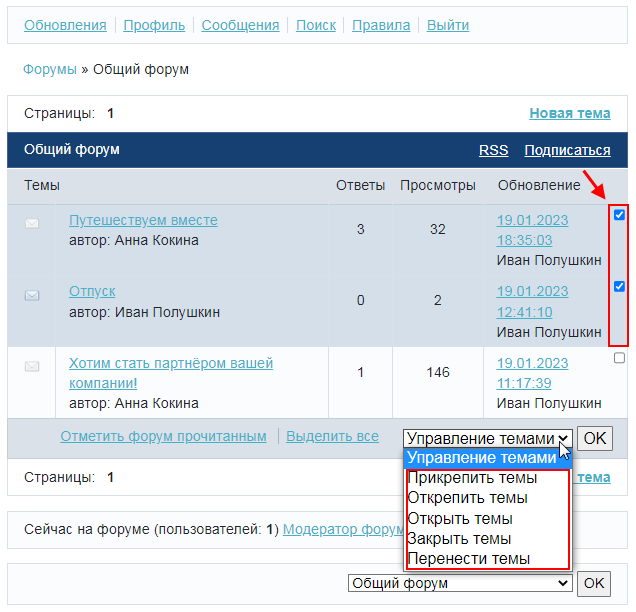
Task: Open topic Хотим стать партнёром вашей компании!
Action: click(x=171, y=373)
